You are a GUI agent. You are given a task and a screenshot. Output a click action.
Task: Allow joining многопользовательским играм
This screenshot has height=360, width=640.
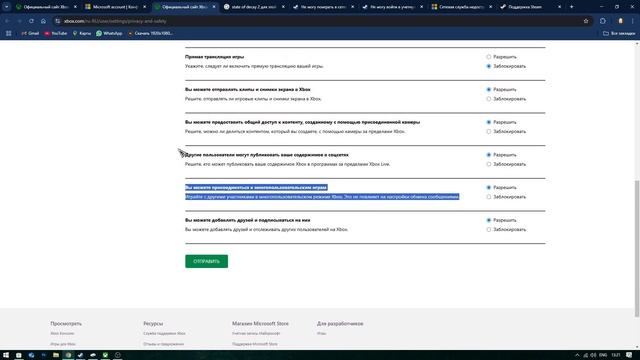(489, 187)
